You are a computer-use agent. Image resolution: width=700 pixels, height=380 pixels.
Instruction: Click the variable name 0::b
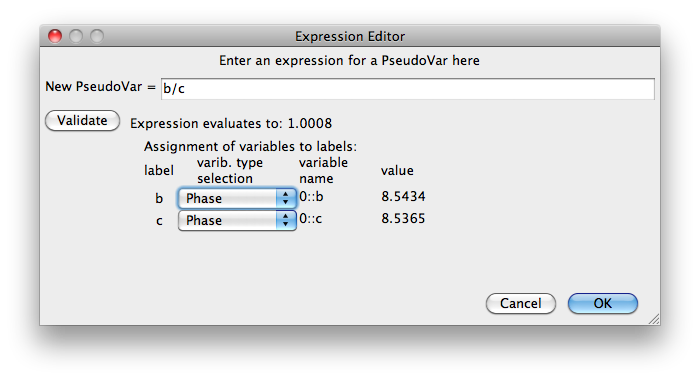(x=311, y=196)
